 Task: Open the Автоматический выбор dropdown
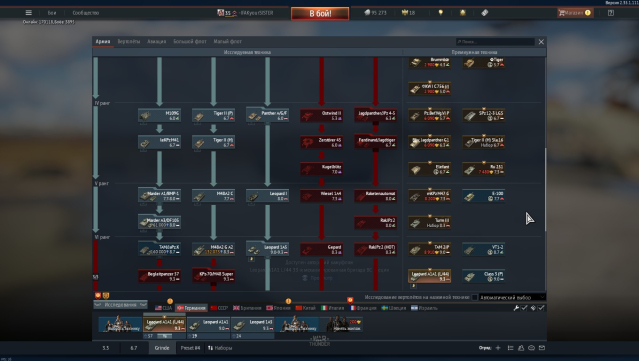512,297
